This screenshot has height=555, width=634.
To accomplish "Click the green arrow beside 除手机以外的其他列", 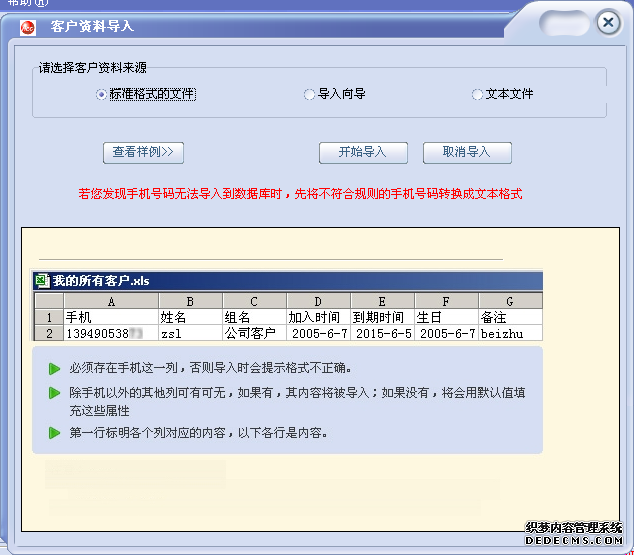I will click(x=53, y=394).
